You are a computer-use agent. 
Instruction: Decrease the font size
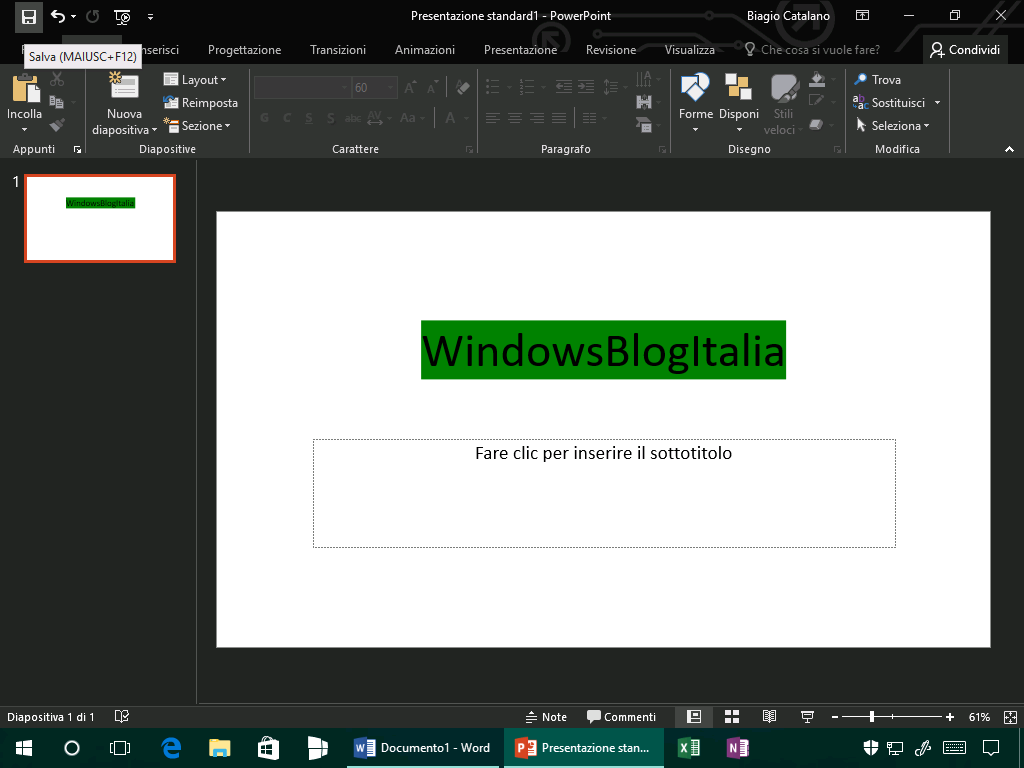click(432, 88)
